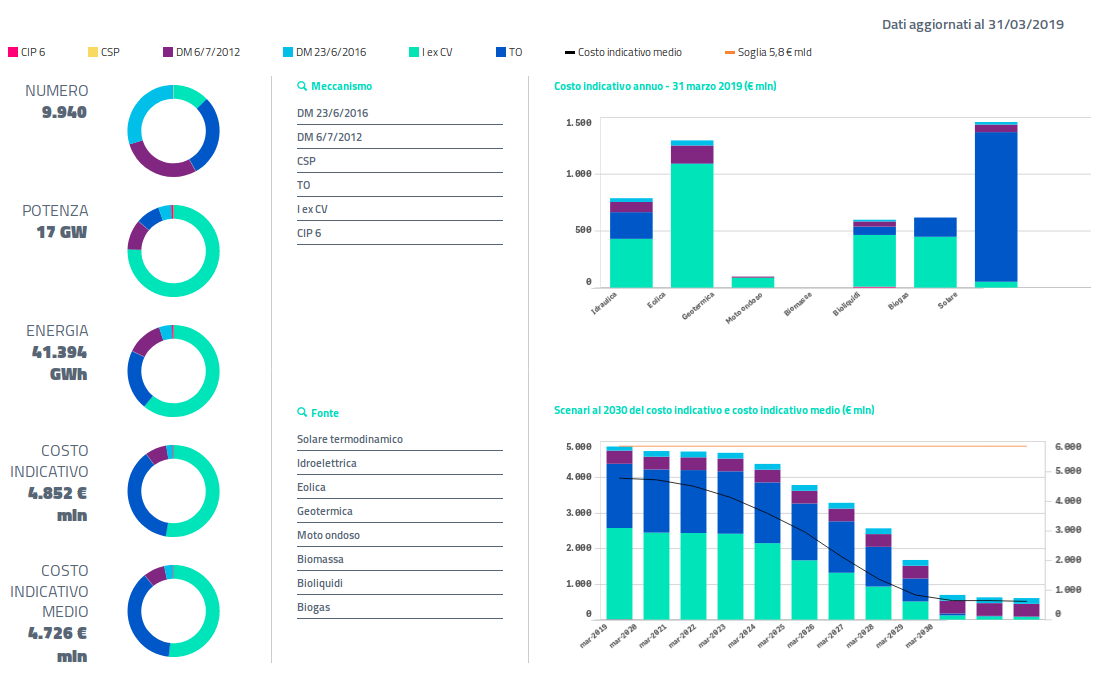Click the Fonte search magnifier icon

pos(302,413)
